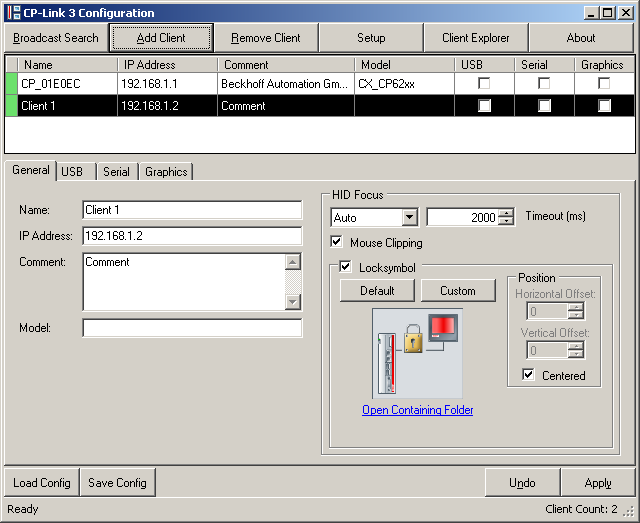Toggle USB checkbox in Client 1 row

[484, 106]
